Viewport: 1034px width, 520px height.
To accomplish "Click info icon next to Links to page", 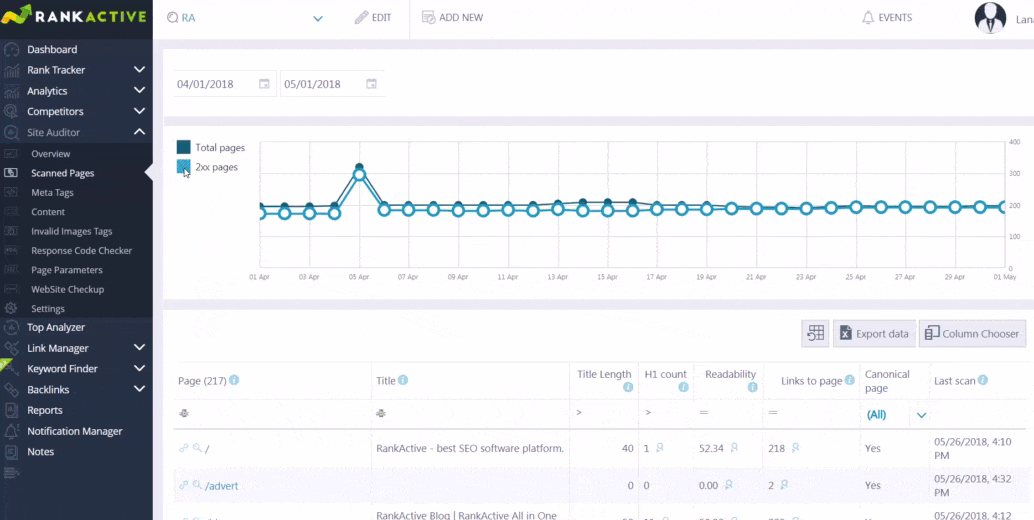I will [x=850, y=380].
